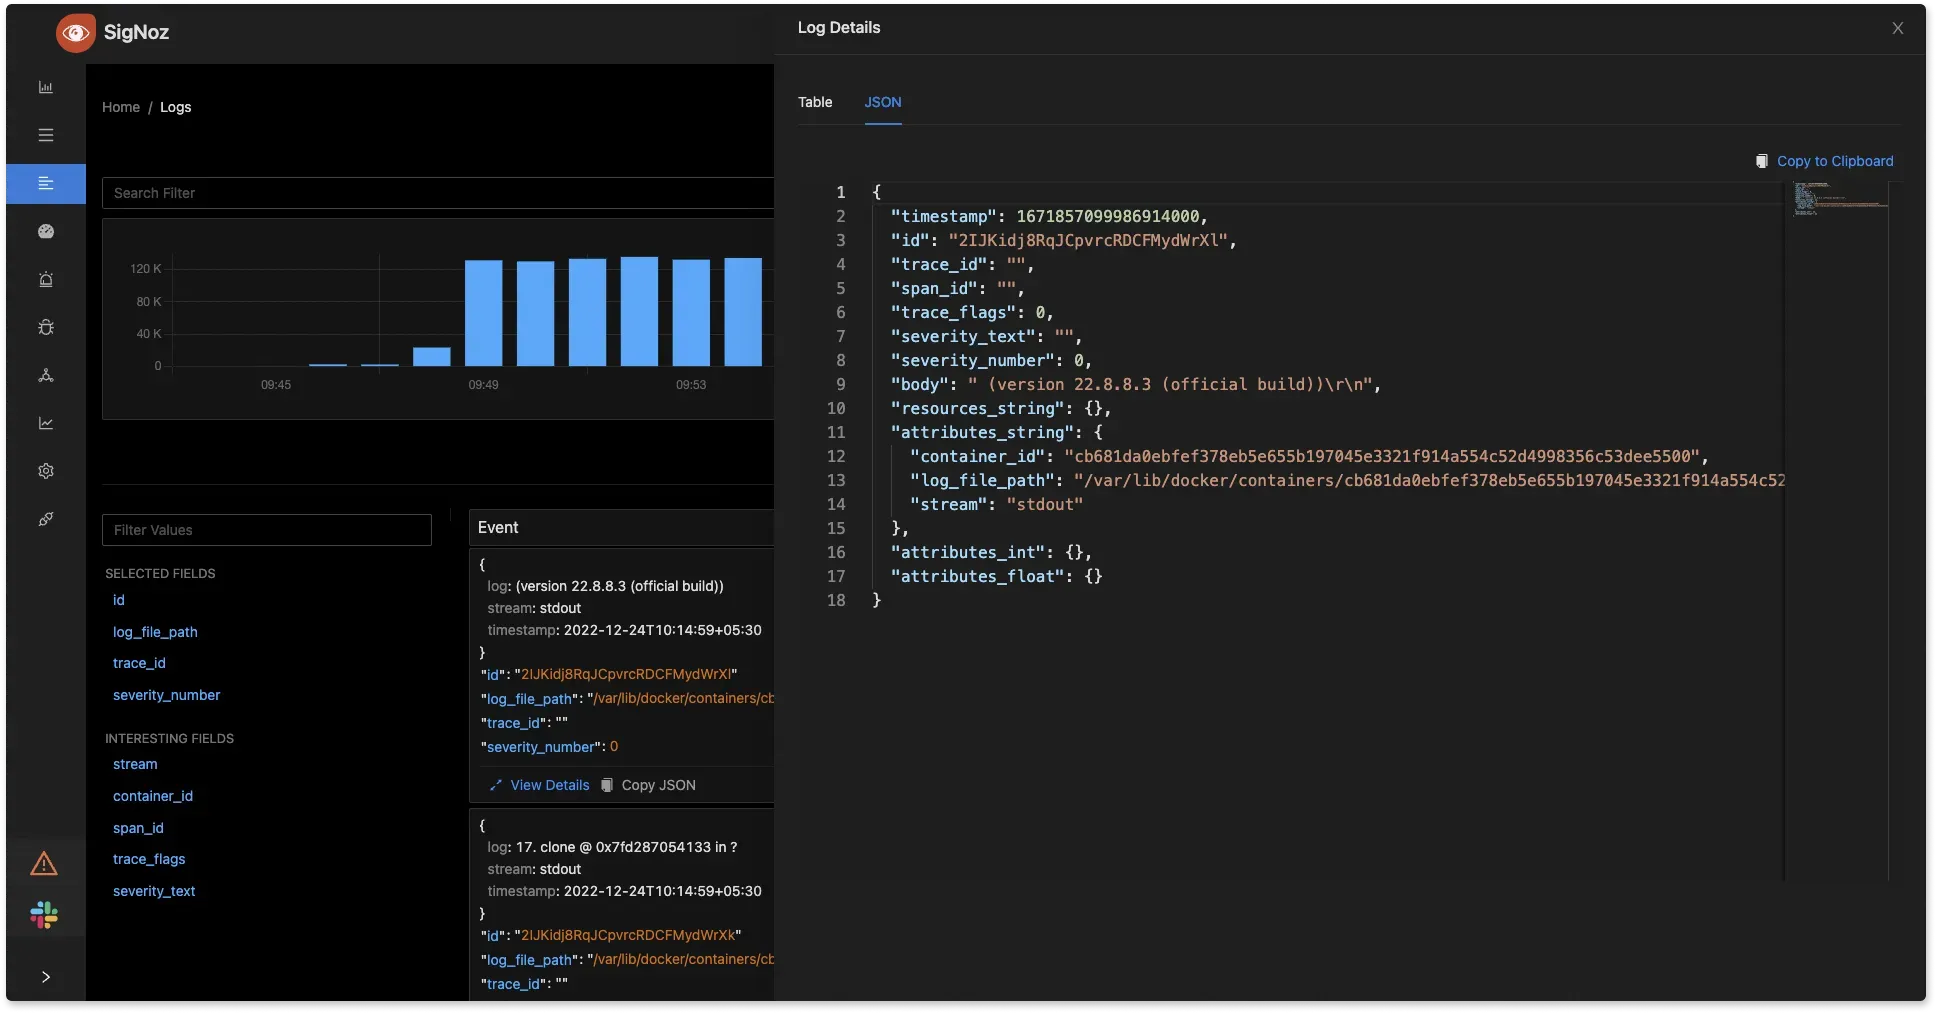
Task: Click the SigNoz logo icon
Action: pyautogui.click(x=76, y=33)
